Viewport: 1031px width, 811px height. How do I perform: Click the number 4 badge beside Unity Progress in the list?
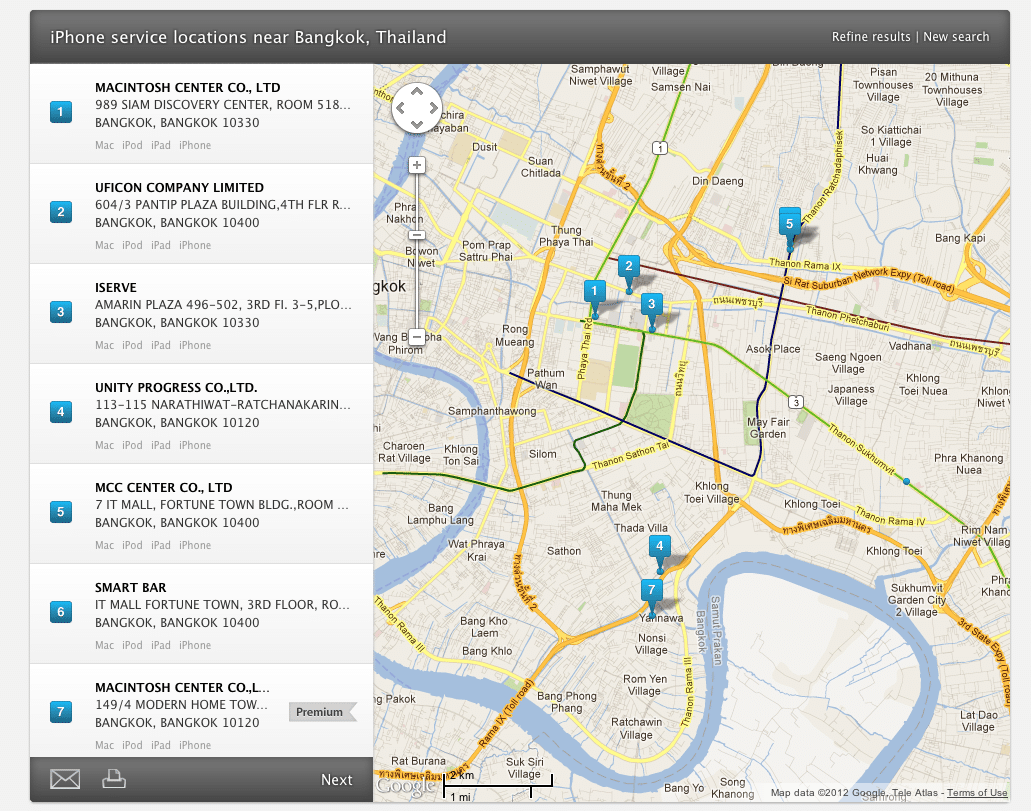point(60,412)
